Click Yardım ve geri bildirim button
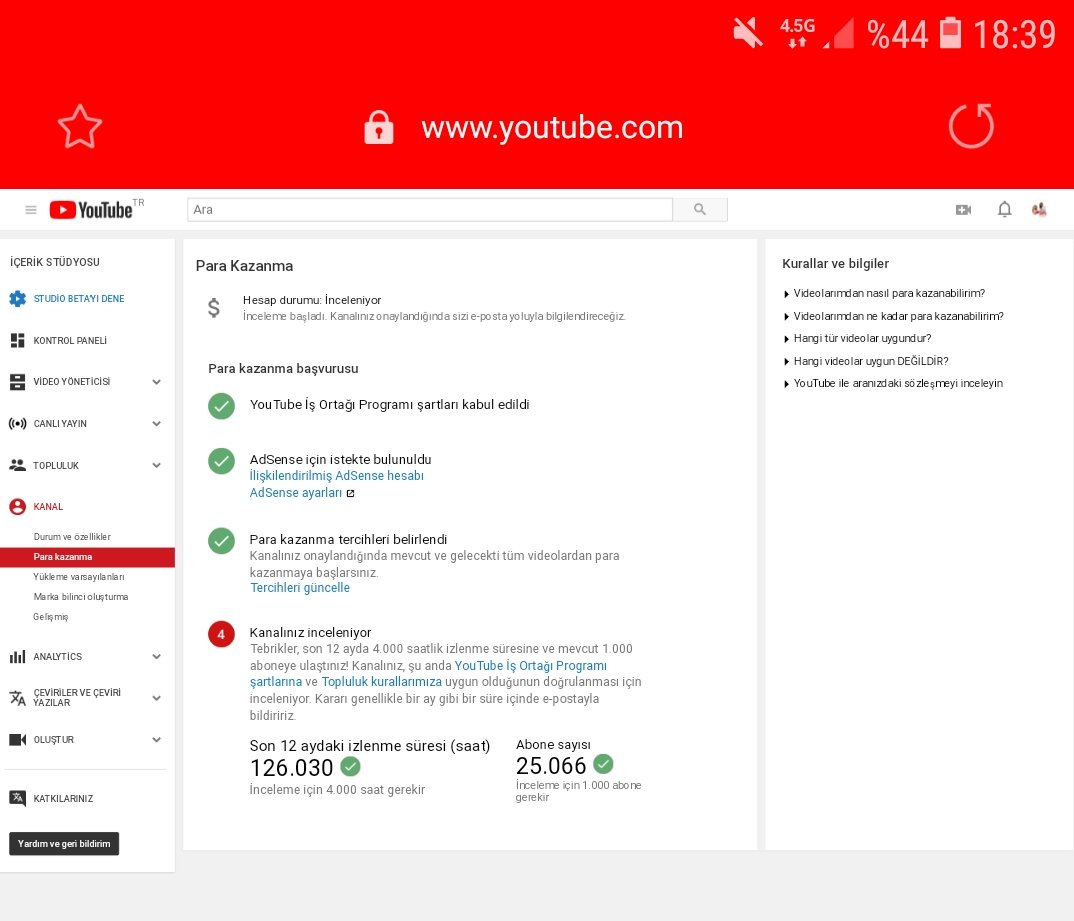 pyautogui.click(x=64, y=844)
